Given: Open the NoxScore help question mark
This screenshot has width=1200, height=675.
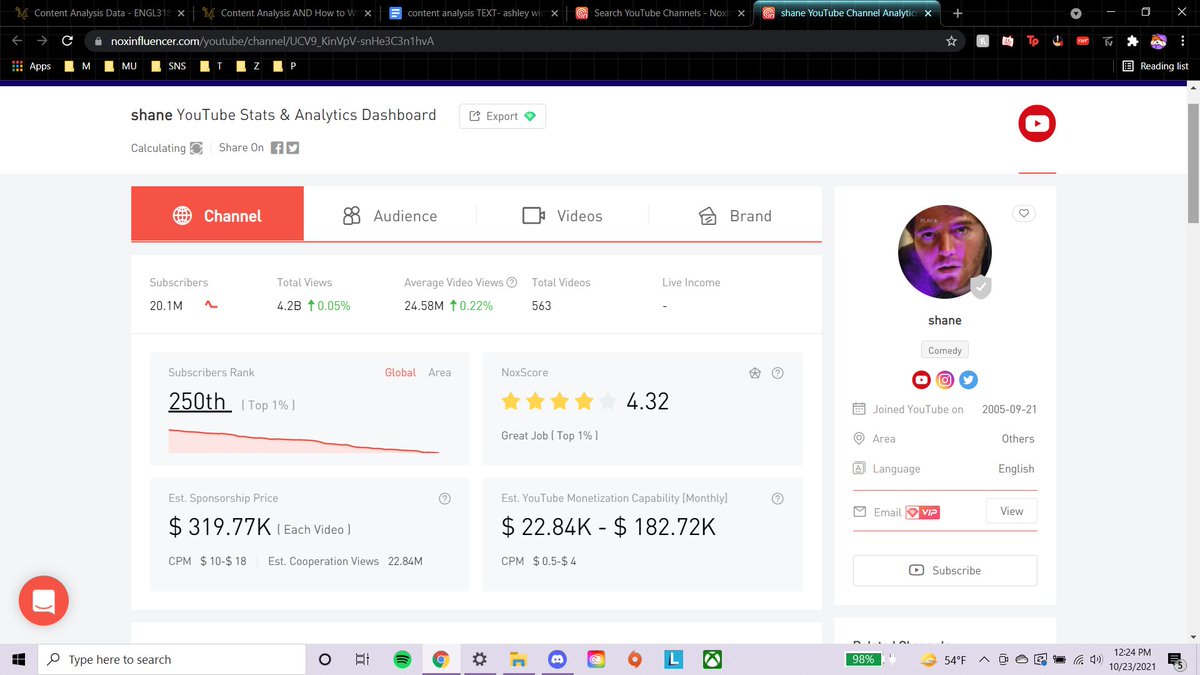Looking at the screenshot, I should 777,373.
